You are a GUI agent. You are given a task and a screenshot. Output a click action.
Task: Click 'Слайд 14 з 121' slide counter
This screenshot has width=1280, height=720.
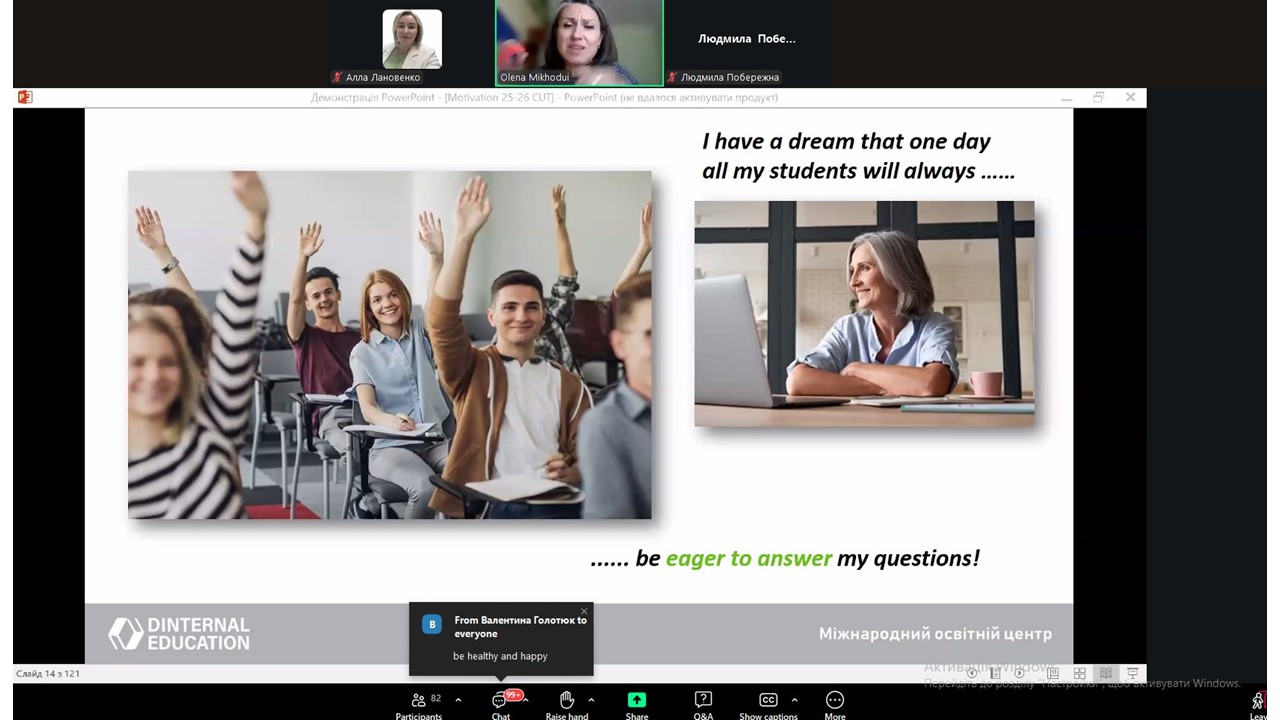pyautogui.click(x=48, y=674)
